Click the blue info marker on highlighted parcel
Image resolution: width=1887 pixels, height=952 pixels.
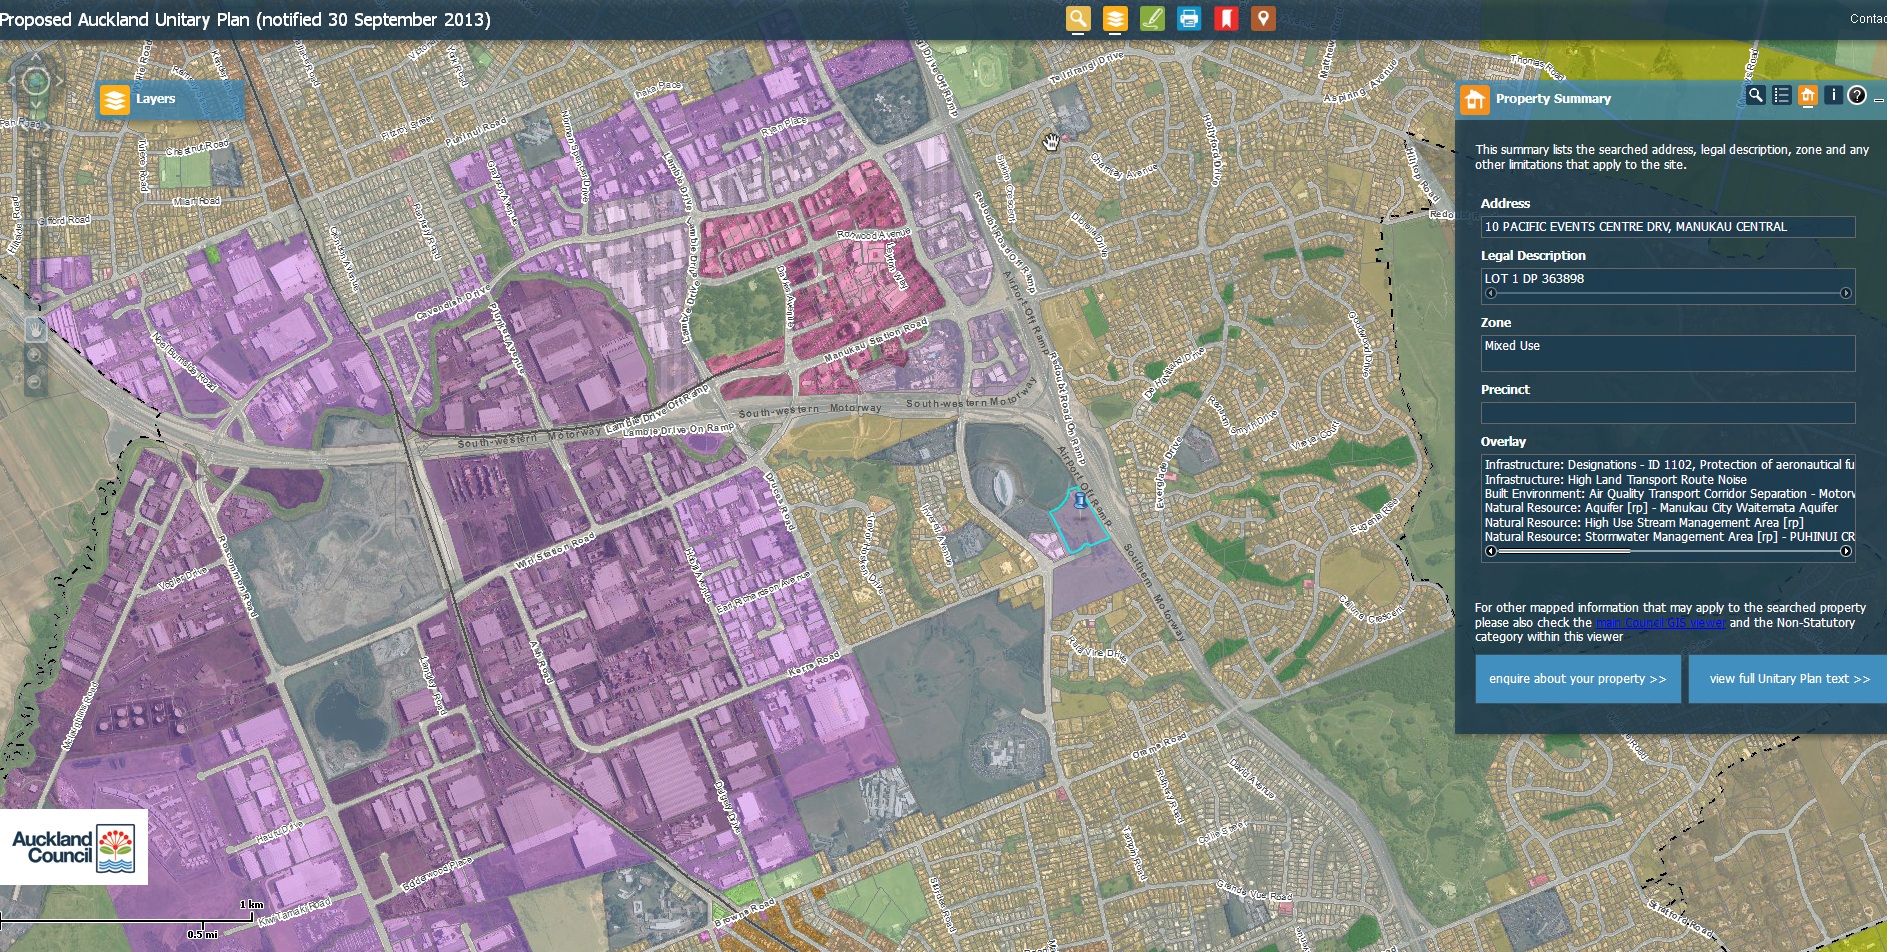click(1080, 501)
